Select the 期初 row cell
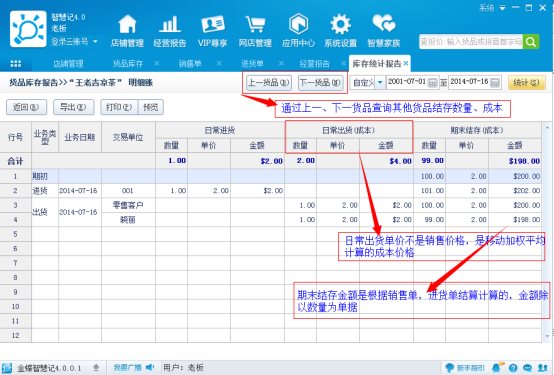Screen dimensions: 554x375 click(x=45, y=176)
